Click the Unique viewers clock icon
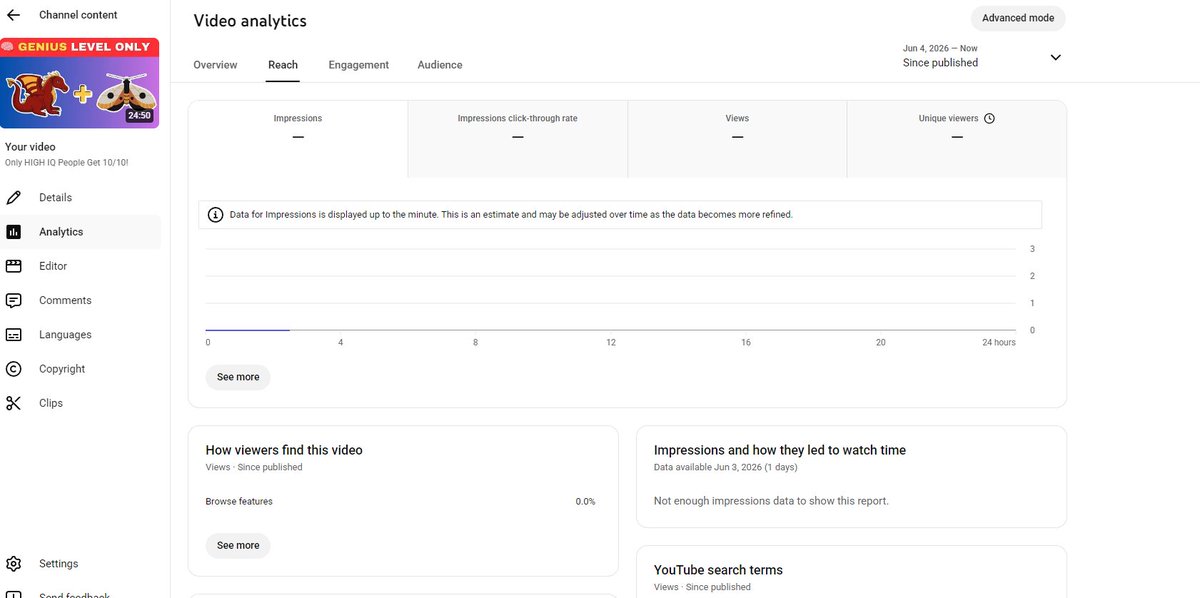The height and width of the screenshot is (598, 1200). click(x=989, y=118)
